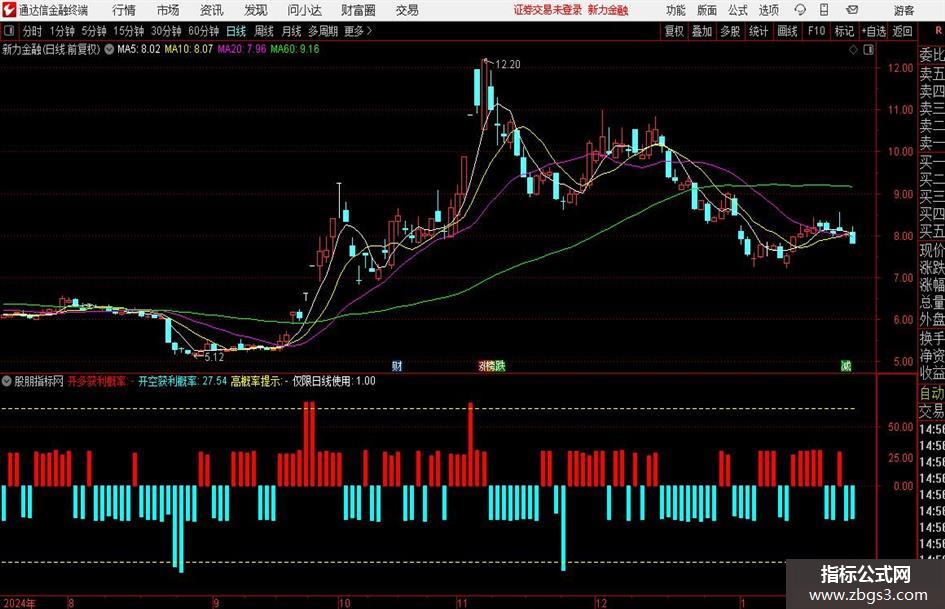Click the 返回 back button
945x609 pixels.
click(x=902, y=31)
